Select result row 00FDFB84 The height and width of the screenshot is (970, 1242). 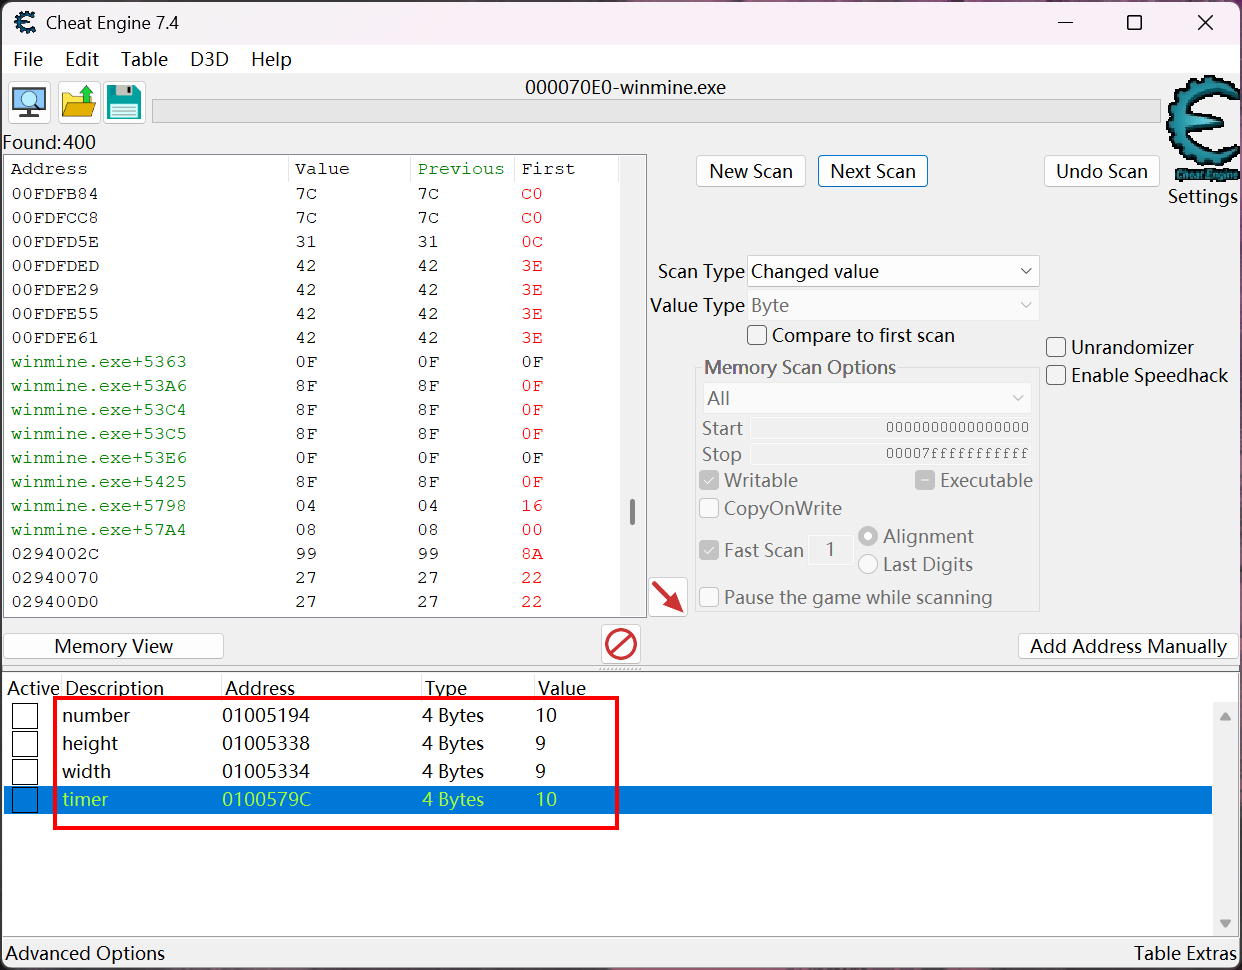coord(312,194)
